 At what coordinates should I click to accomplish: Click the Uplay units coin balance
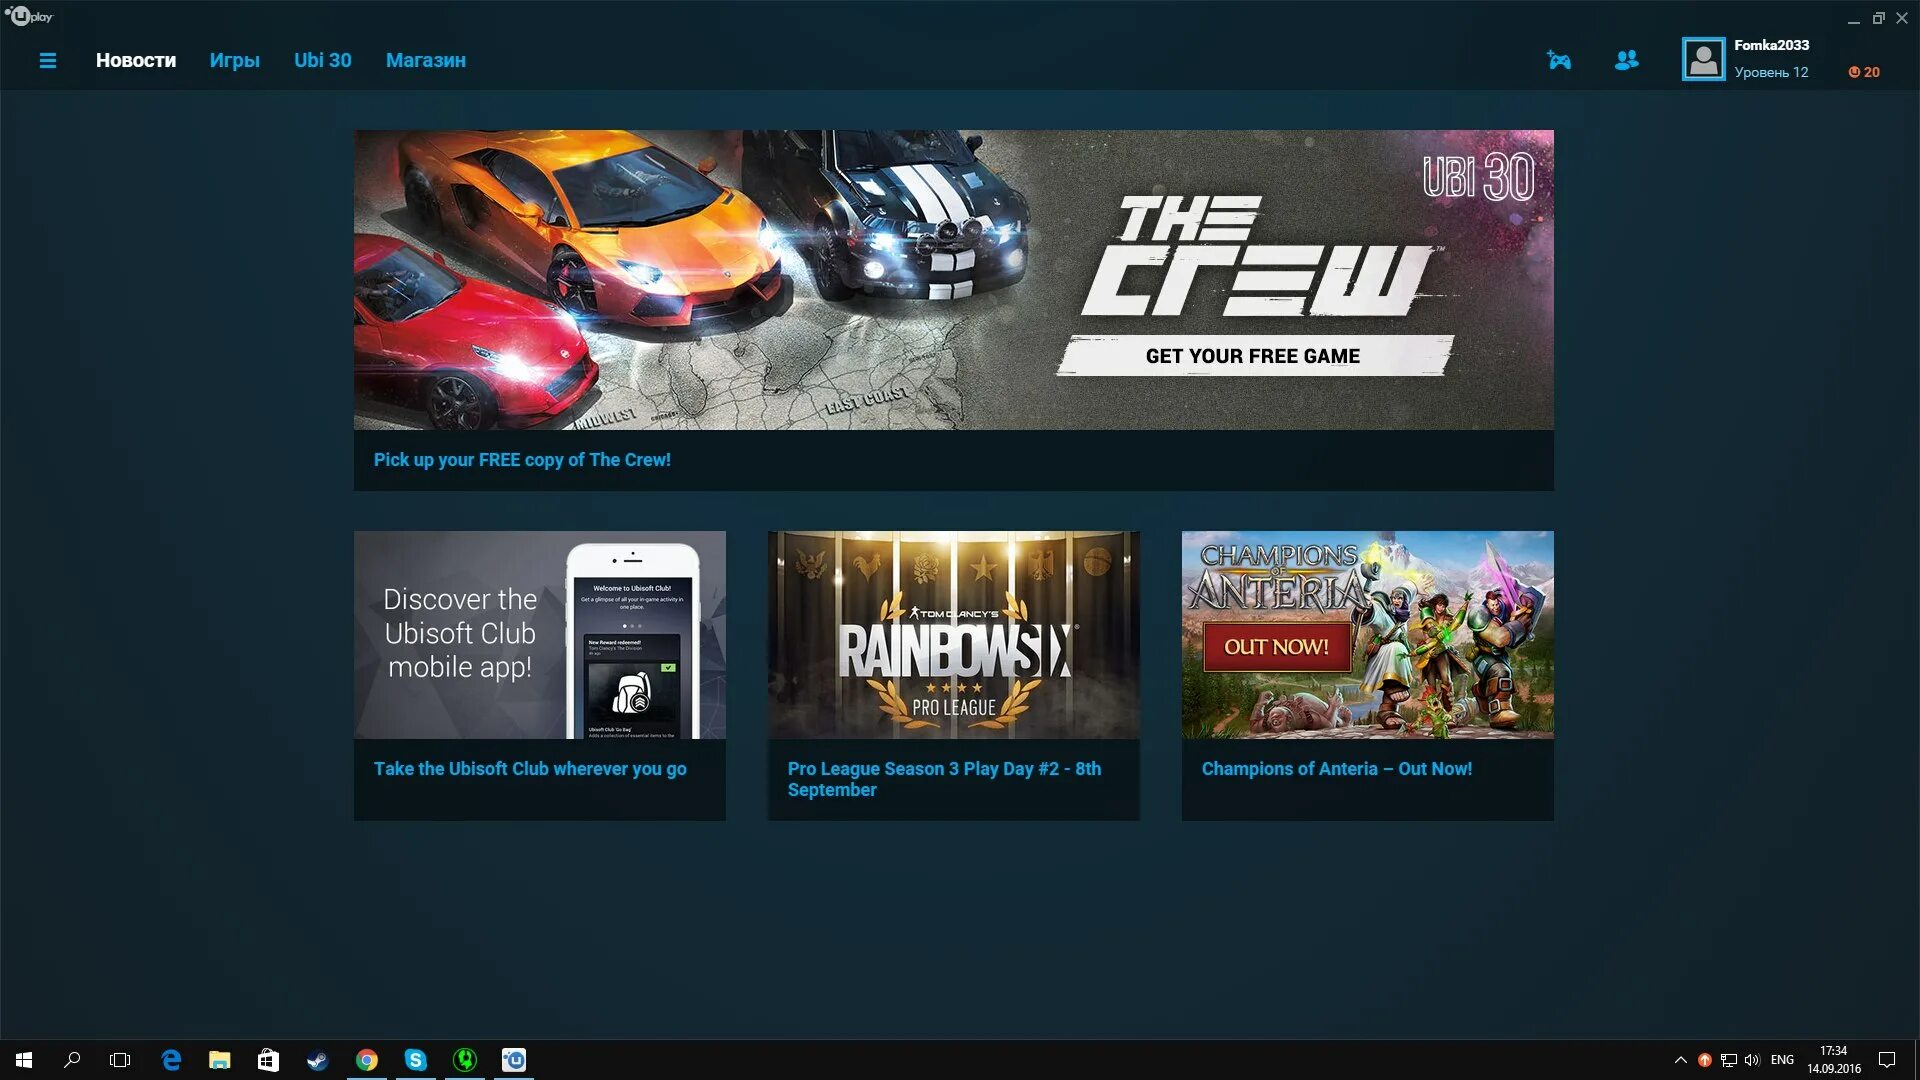(x=1864, y=72)
